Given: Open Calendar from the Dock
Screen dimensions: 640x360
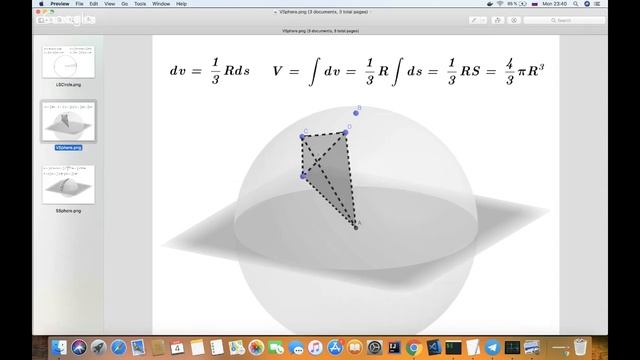Looking at the screenshot, I should [178, 348].
